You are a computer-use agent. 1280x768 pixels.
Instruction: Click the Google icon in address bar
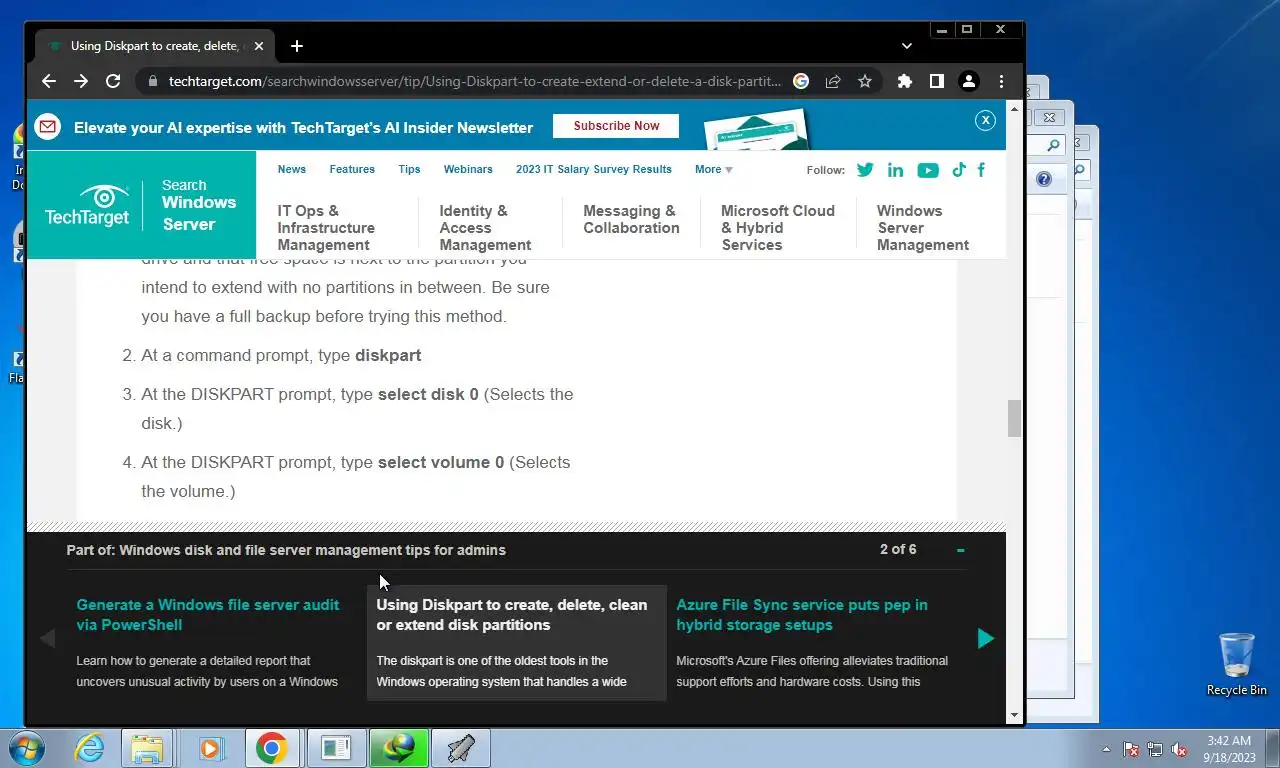tap(801, 82)
